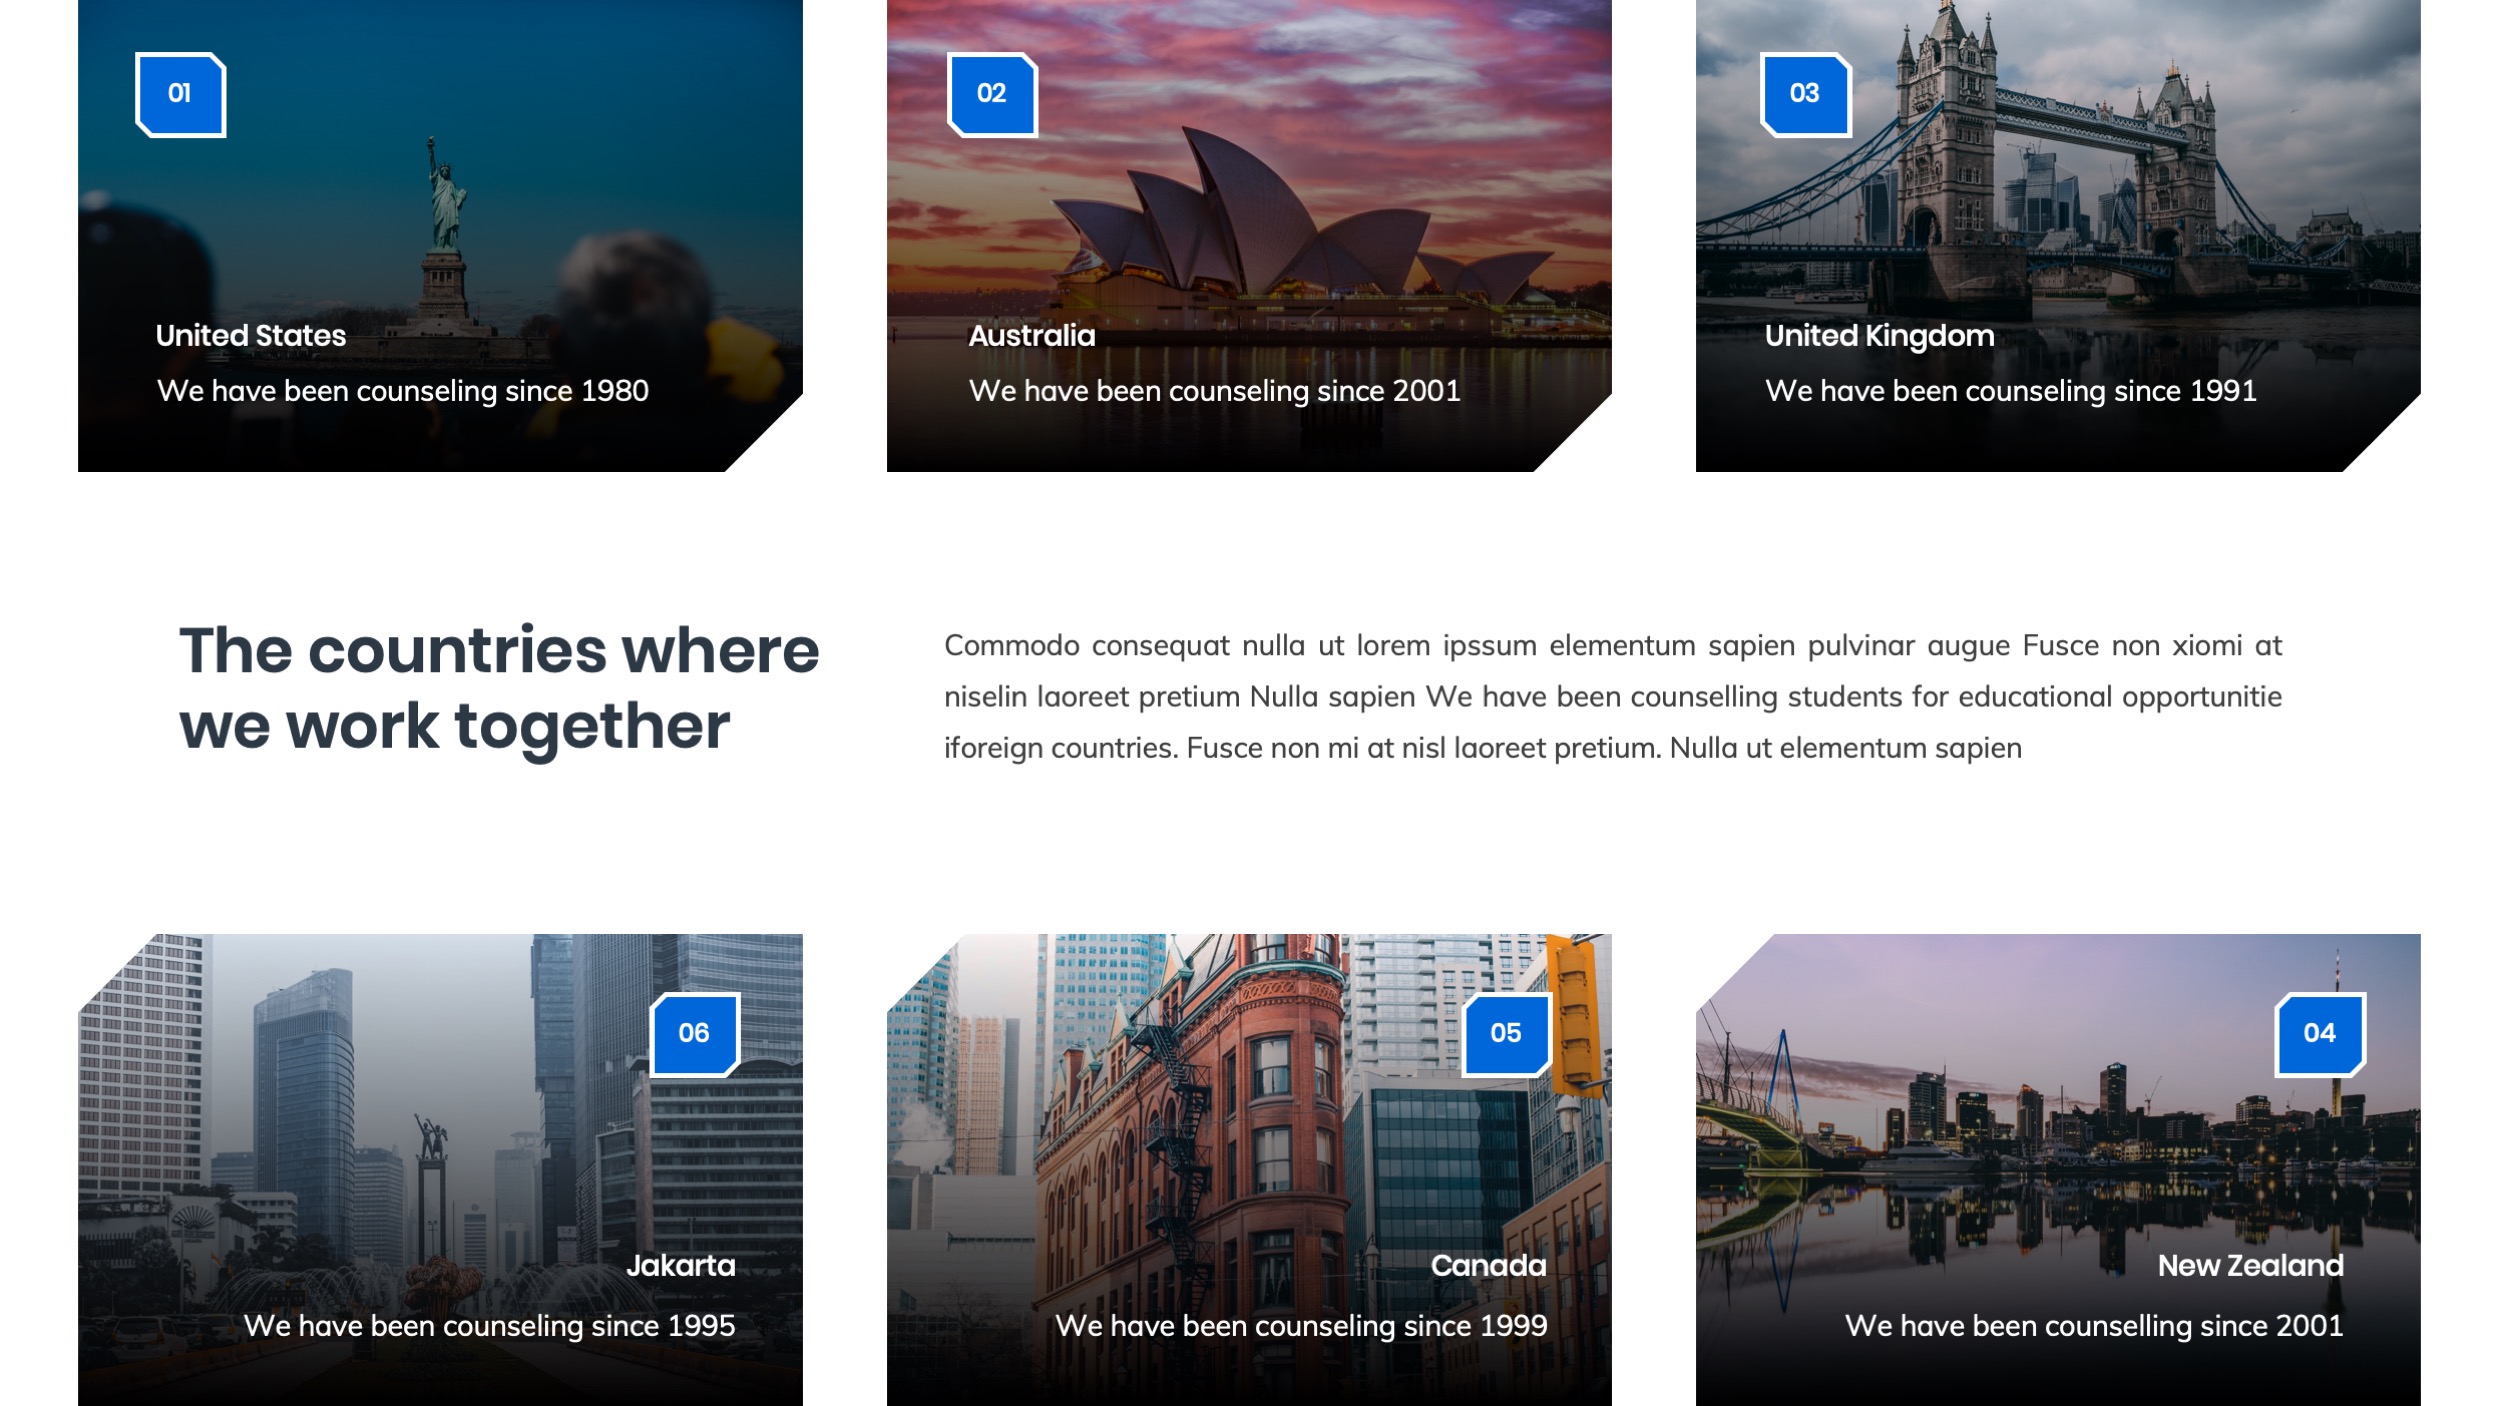Click the blue 01 badge on United States card

click(180, 95)
